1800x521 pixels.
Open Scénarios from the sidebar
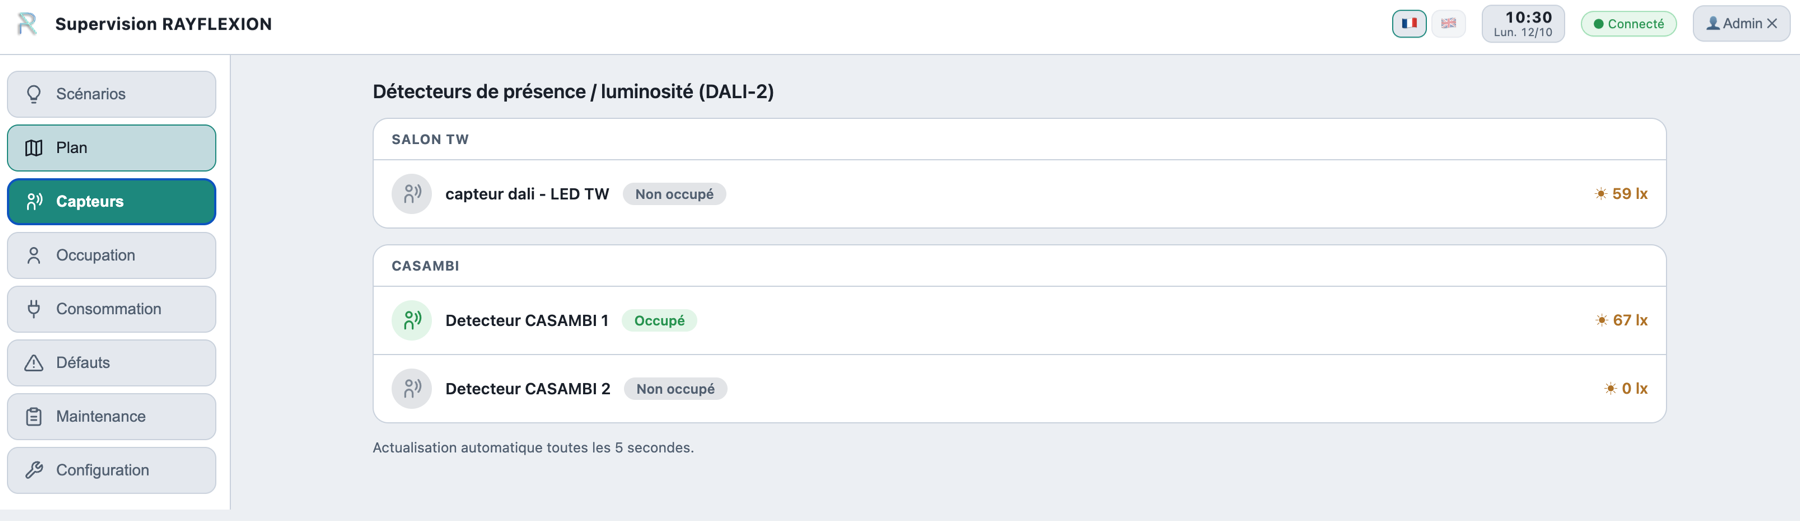click(111, 94)
